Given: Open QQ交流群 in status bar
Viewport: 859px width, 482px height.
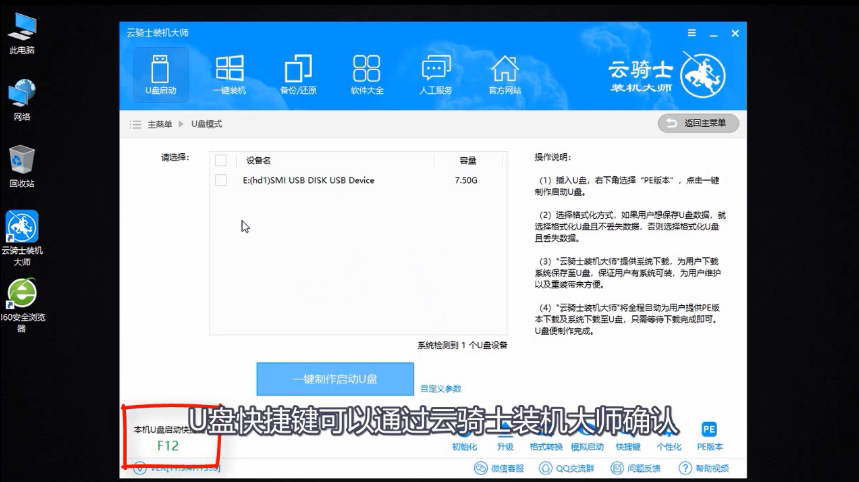Looking at the screenshot, I should (x=567, y=468).
